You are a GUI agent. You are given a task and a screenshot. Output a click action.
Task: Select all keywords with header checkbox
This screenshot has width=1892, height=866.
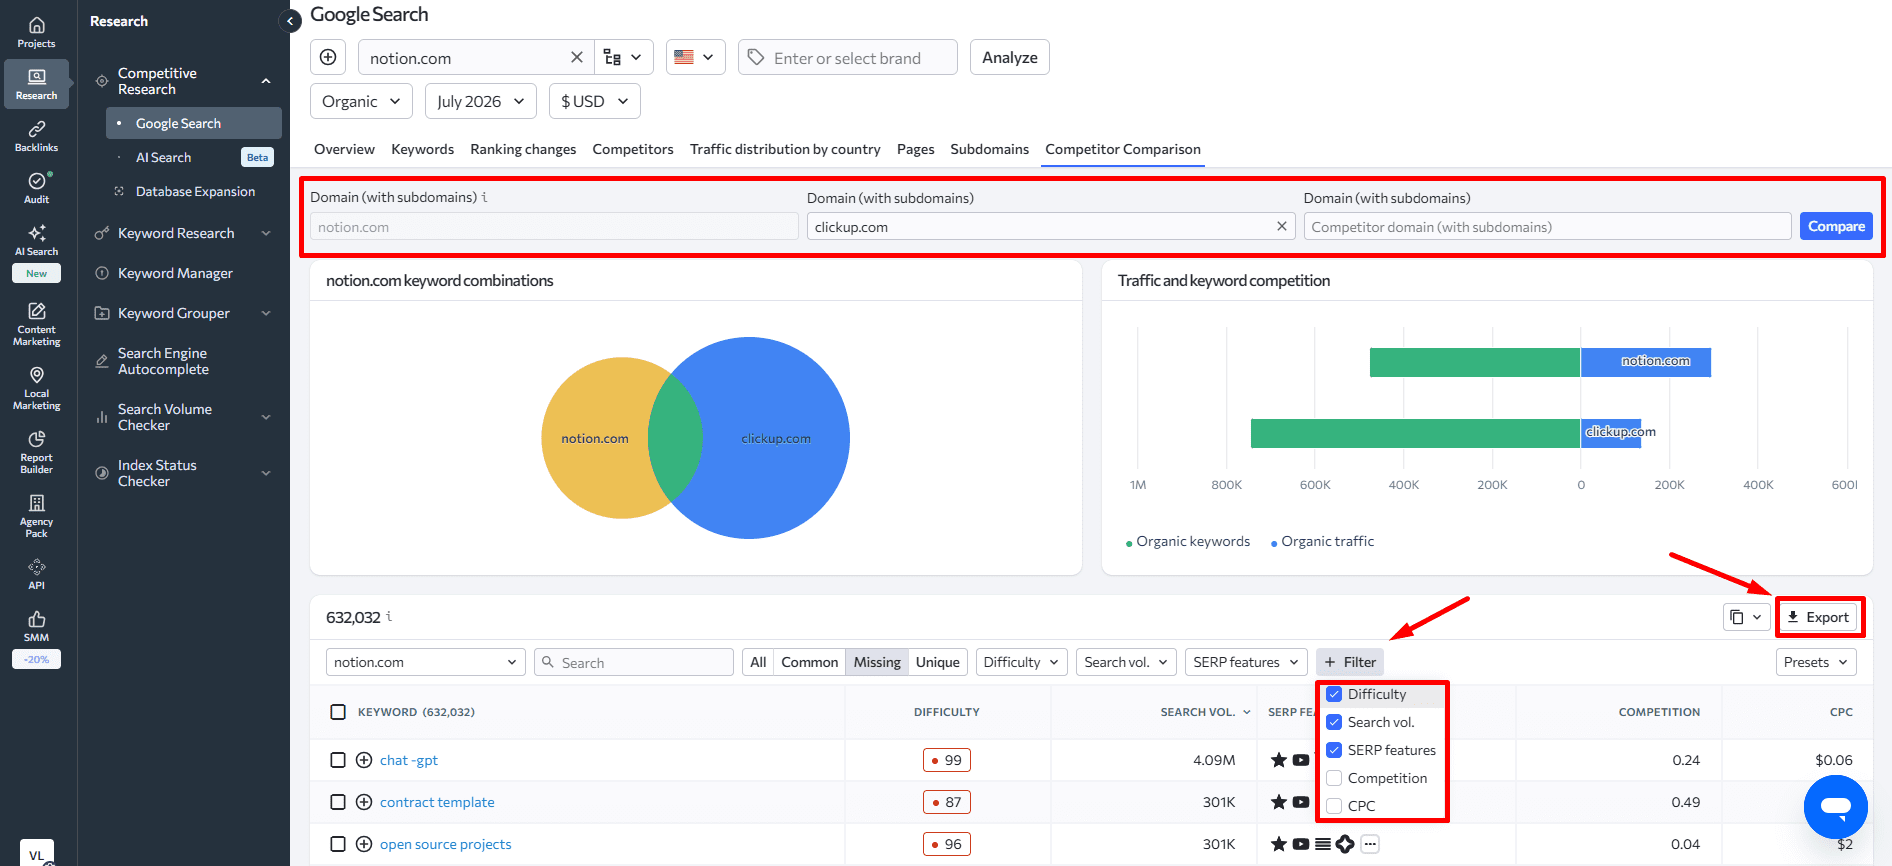click(x=338, y=712)
